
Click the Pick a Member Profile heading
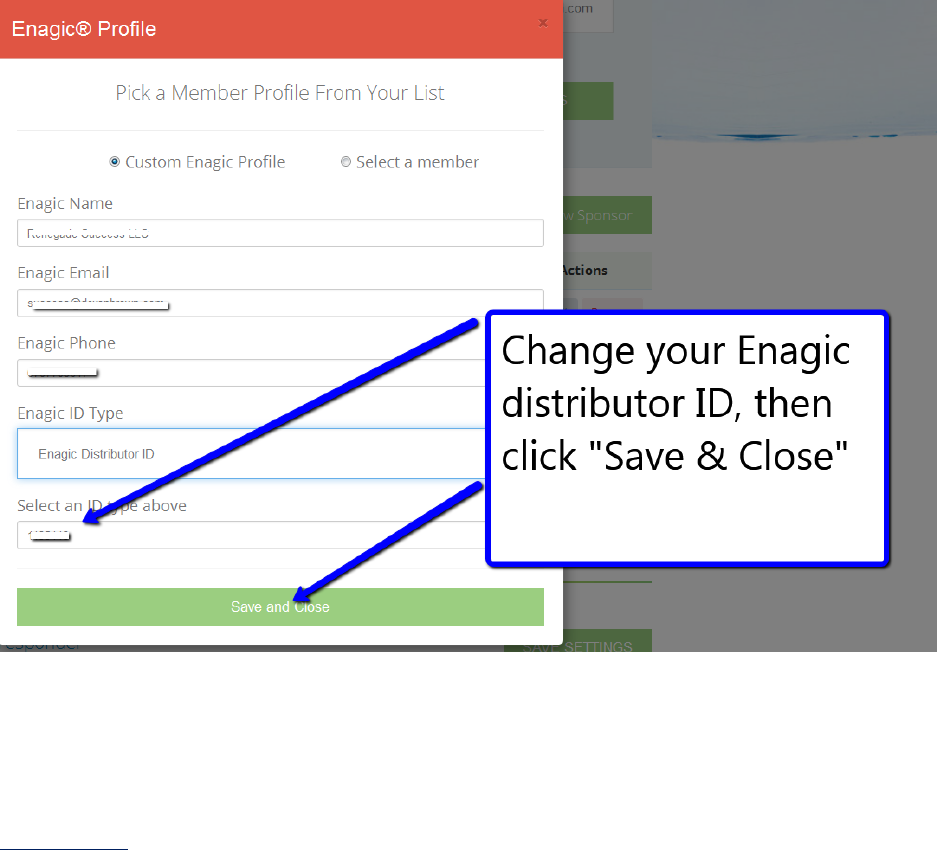pos(280,93)
